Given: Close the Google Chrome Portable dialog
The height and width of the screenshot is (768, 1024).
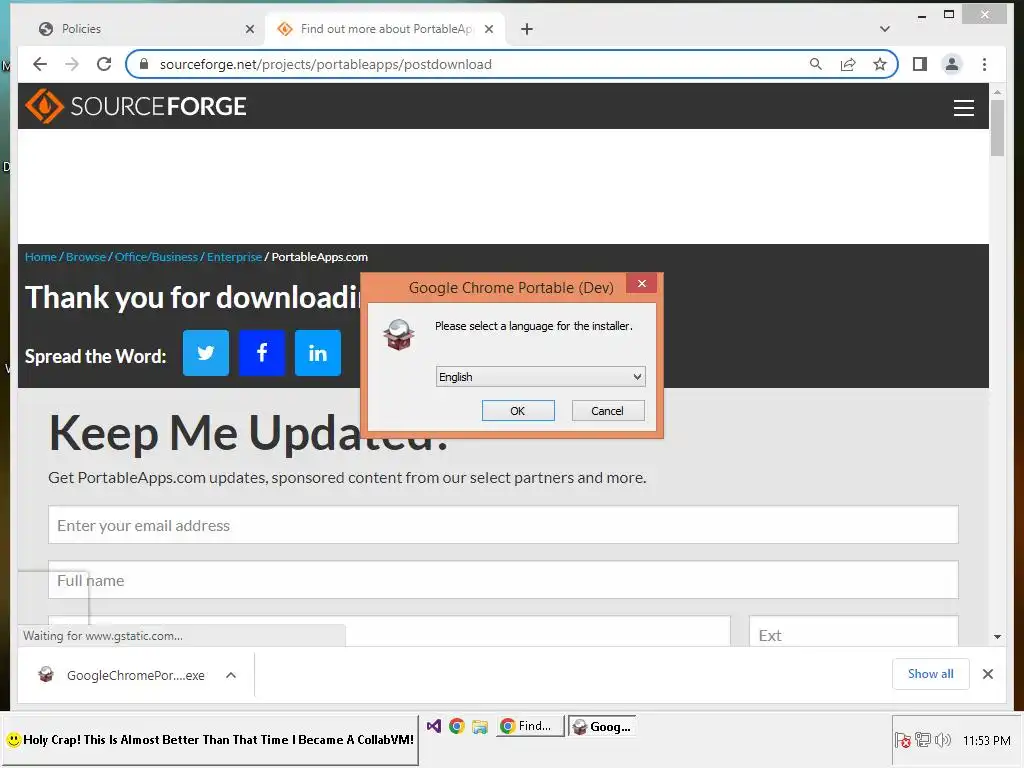Looking at the screenshot, I should pos(641,283).
